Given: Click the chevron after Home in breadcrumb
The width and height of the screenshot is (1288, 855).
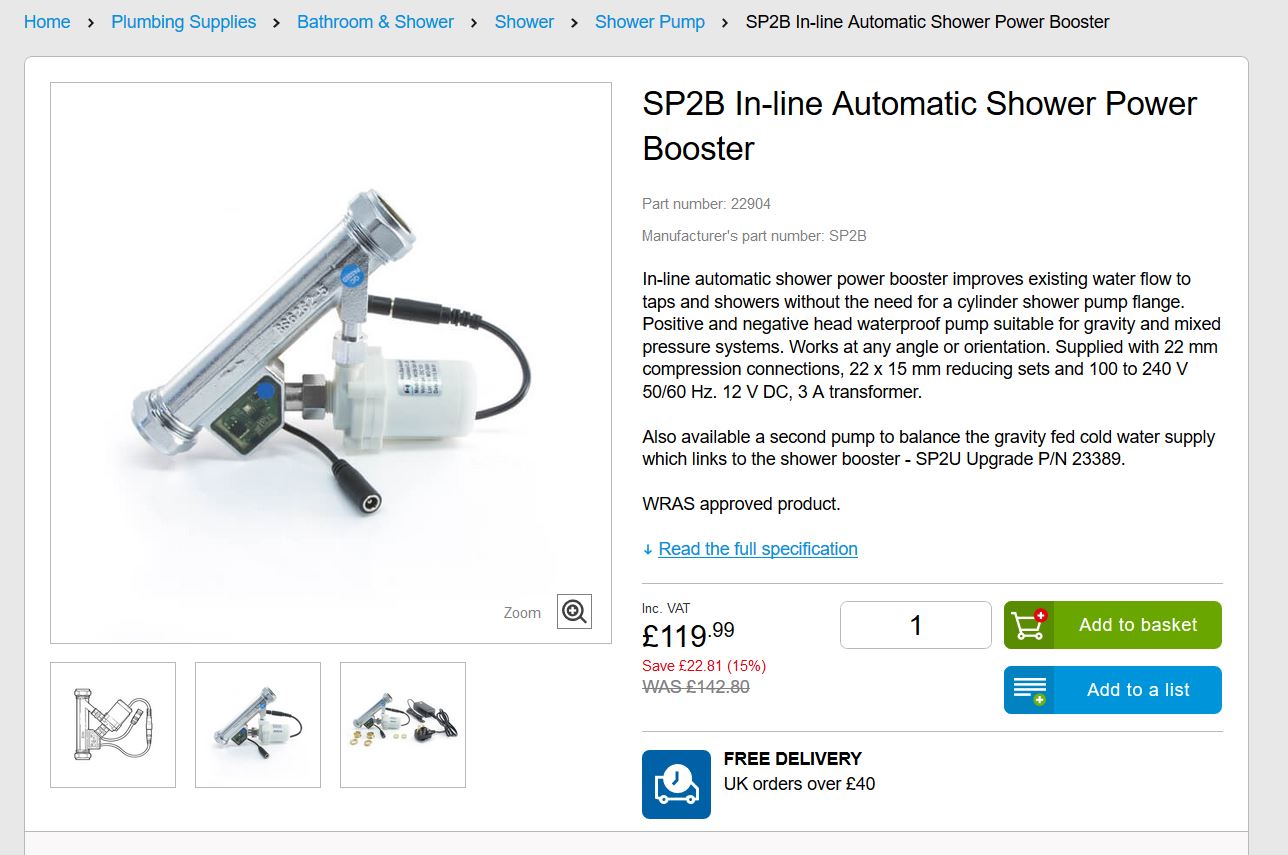Looking at the screenshot, I should click(x=91, y=22).
